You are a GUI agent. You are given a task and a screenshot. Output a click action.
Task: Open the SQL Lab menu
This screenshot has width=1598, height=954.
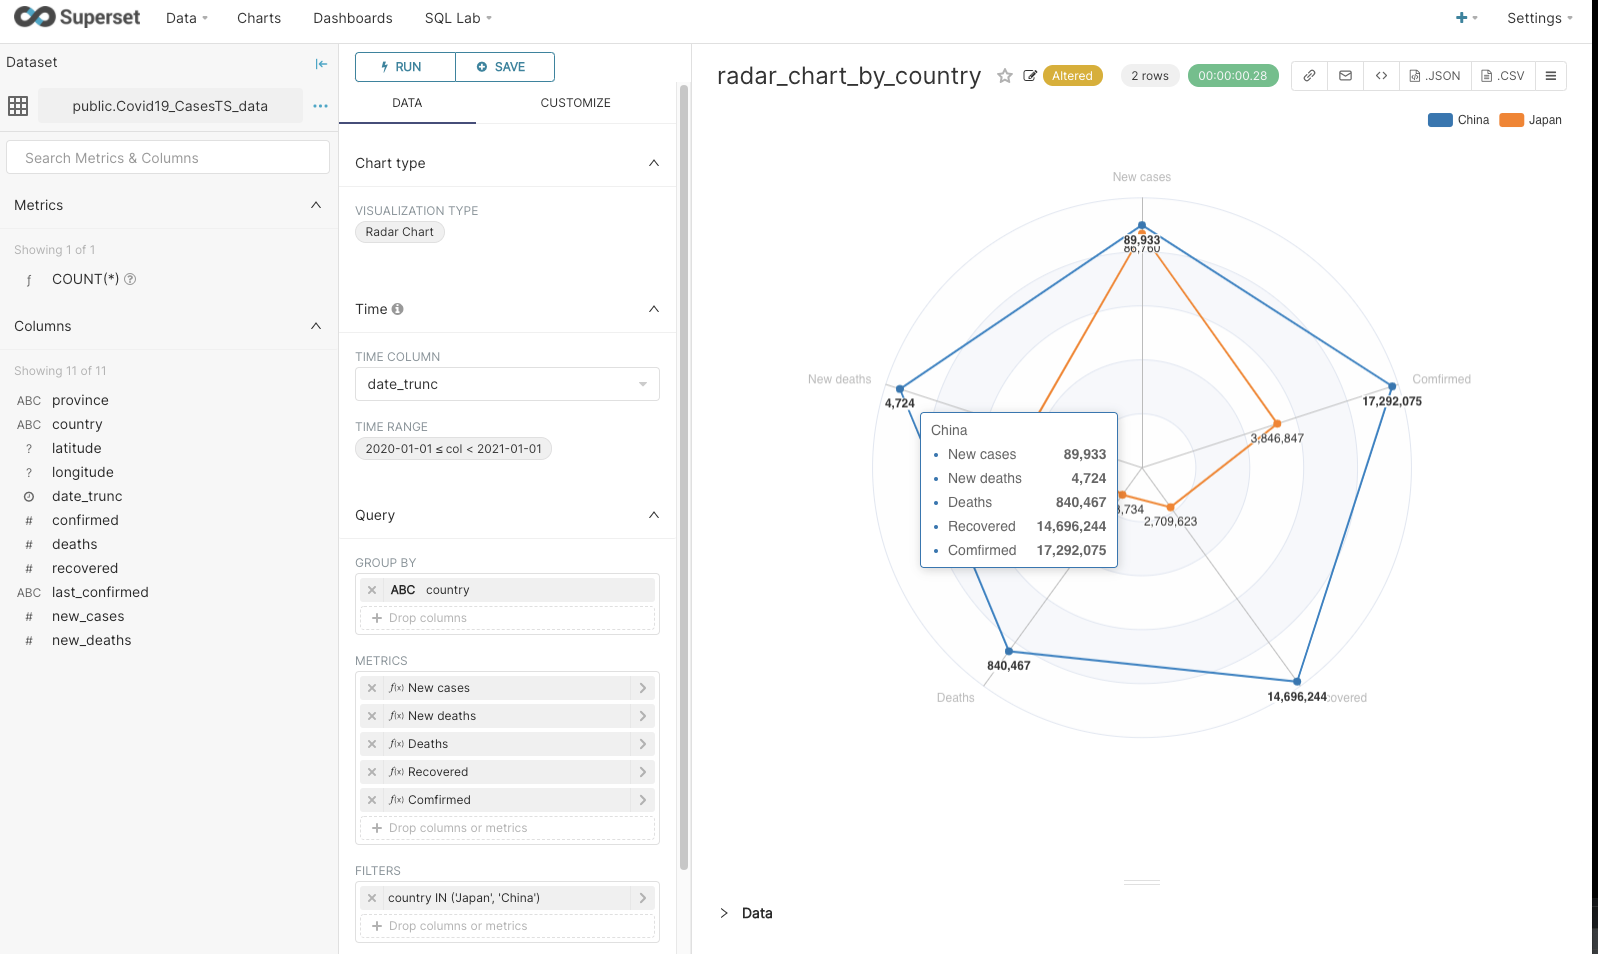click(458, 18)
